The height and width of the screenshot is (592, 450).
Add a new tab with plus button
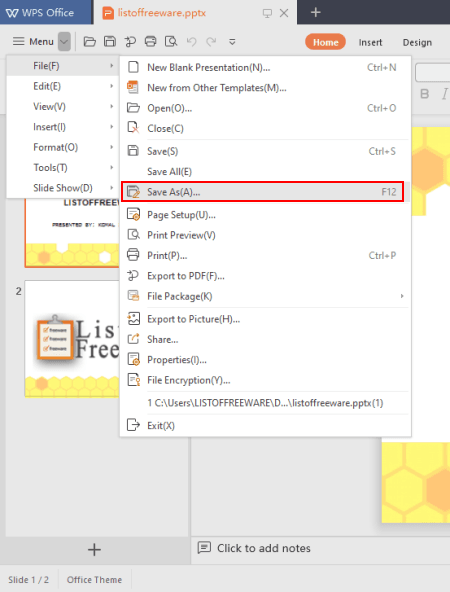point(316,12)
